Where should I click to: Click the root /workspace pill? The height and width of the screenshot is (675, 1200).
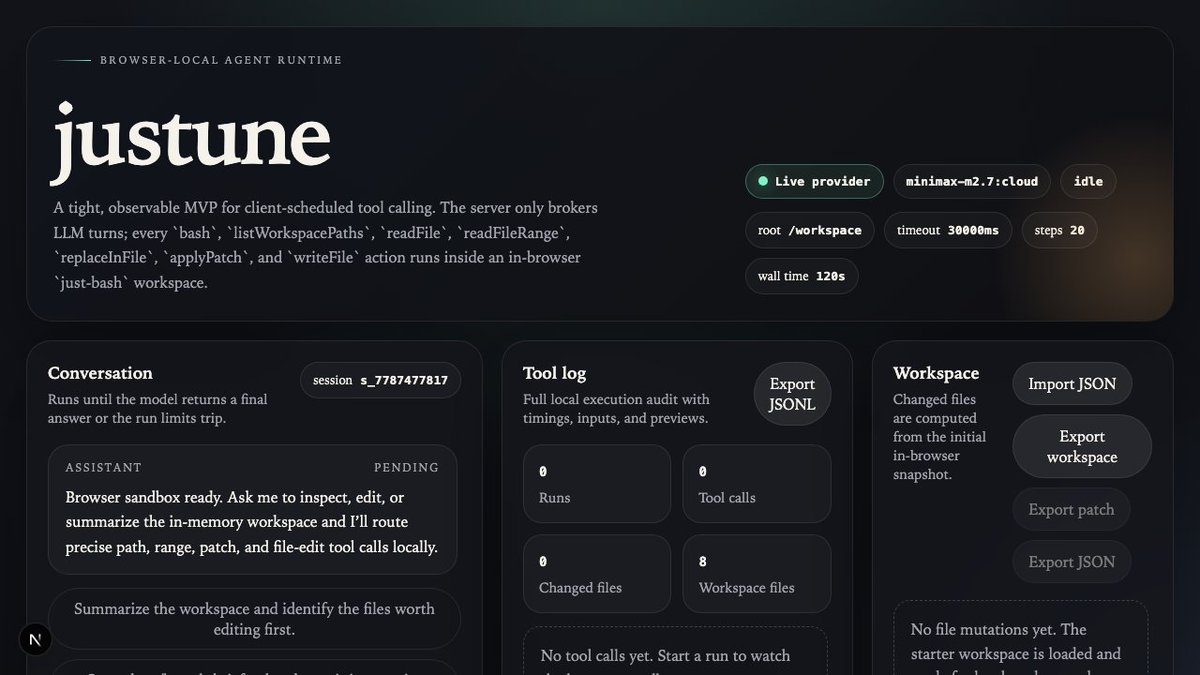click(x=810, y=230)
